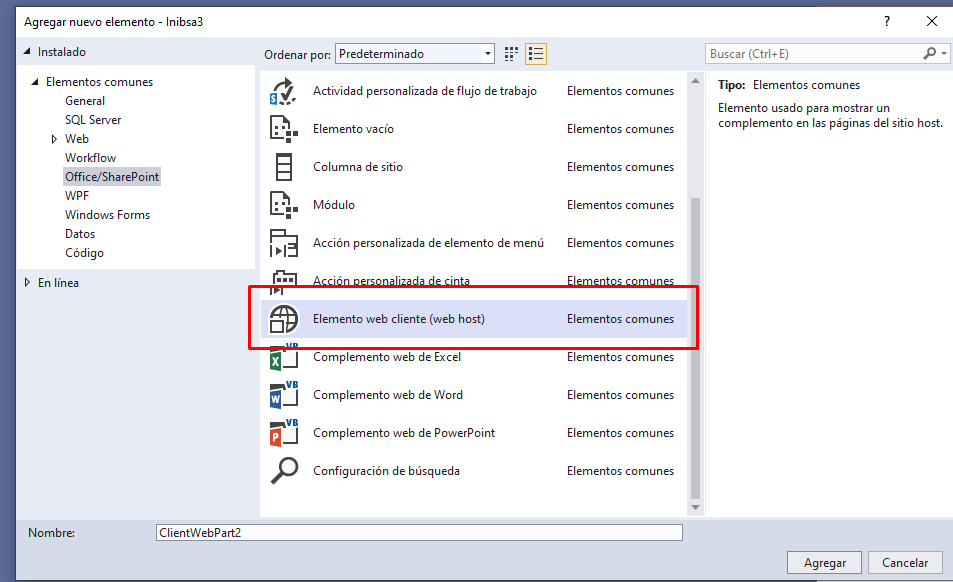Click the Configuración de búsqueda magnifier icon
Screen dimensions: 953x582
(284, 471)
